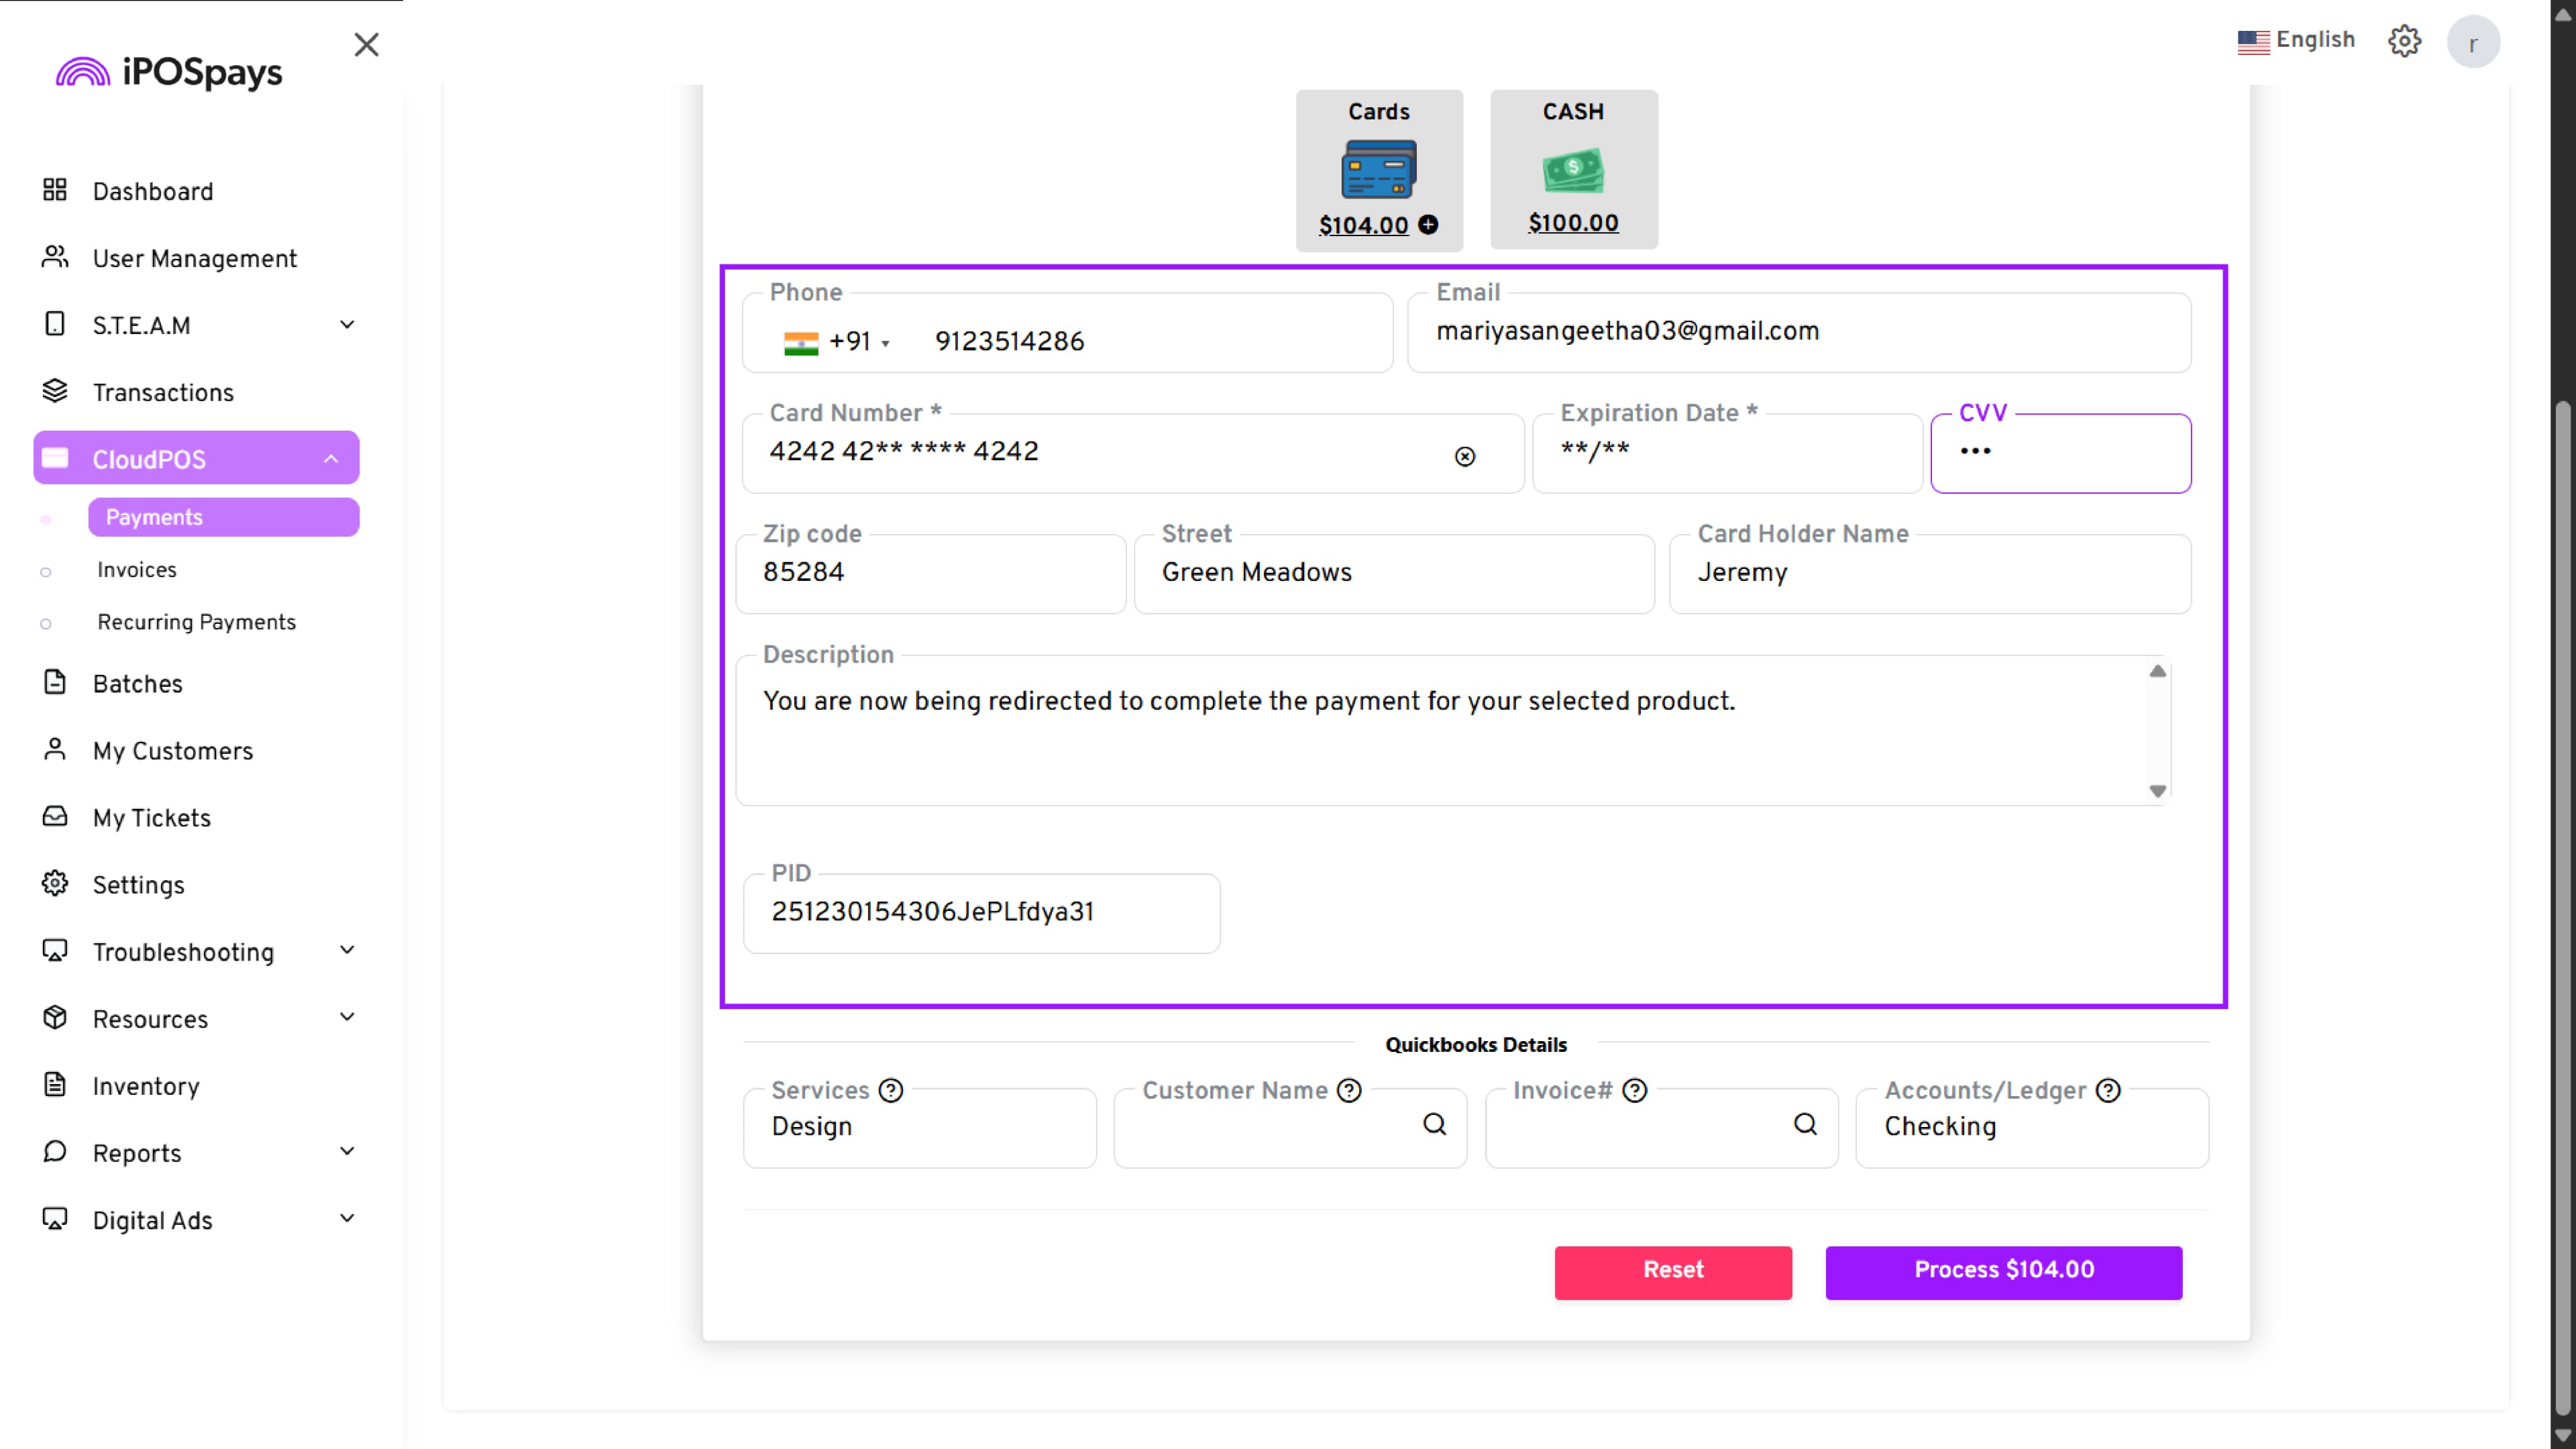The image size is (2576, 1449).
Task: Go to Recurring Payments page
Action: tap(196, 622)
